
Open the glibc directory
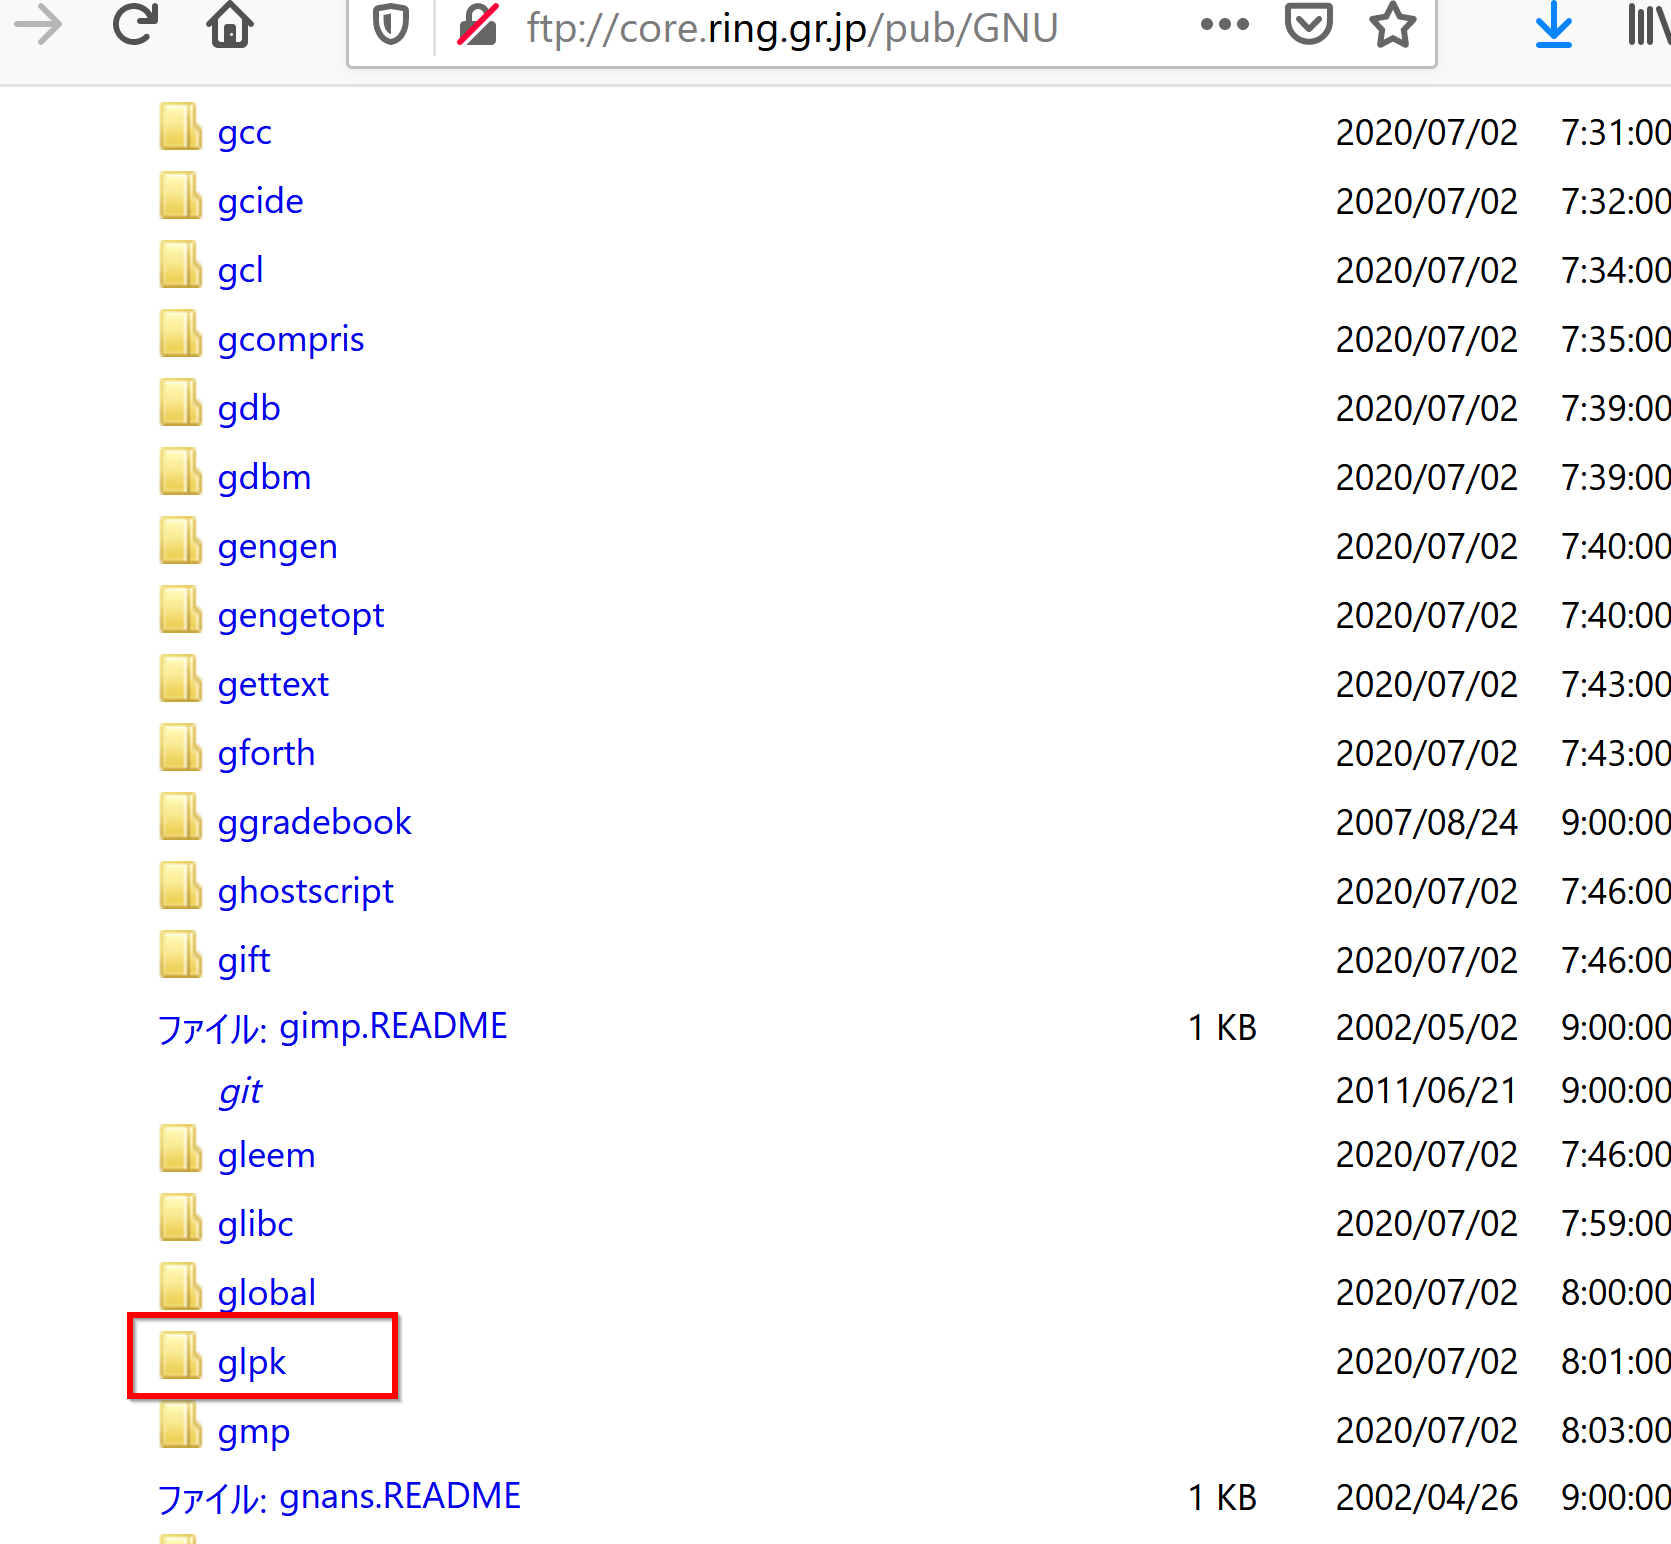tap(256, 1224)
